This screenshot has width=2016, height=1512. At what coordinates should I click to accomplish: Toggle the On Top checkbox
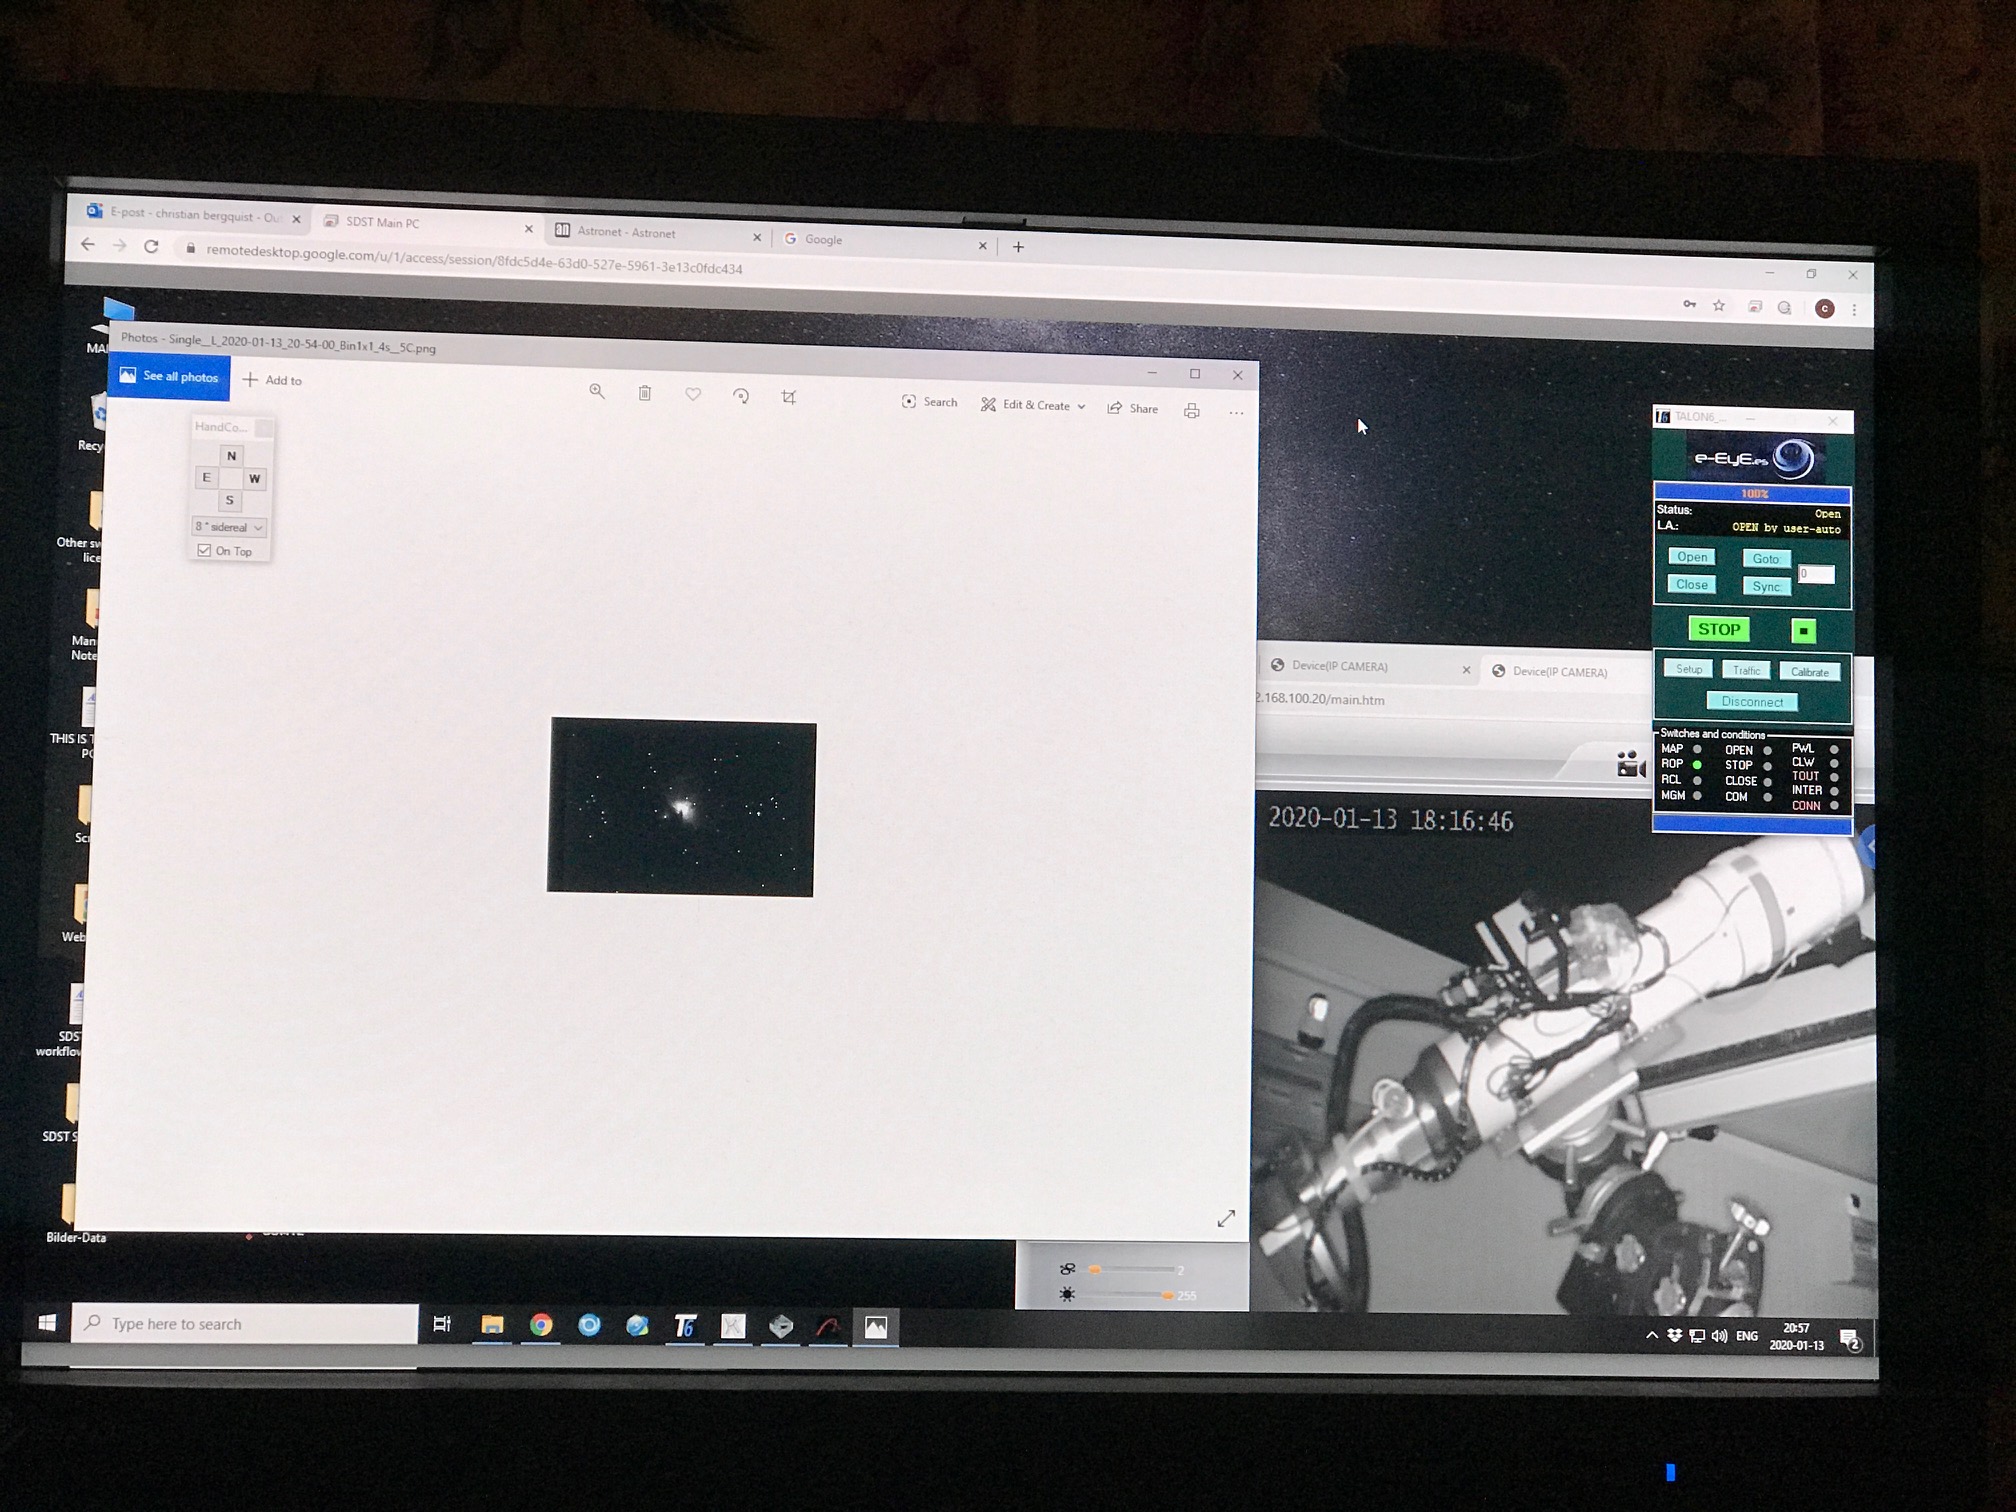[x=205, y=551]
